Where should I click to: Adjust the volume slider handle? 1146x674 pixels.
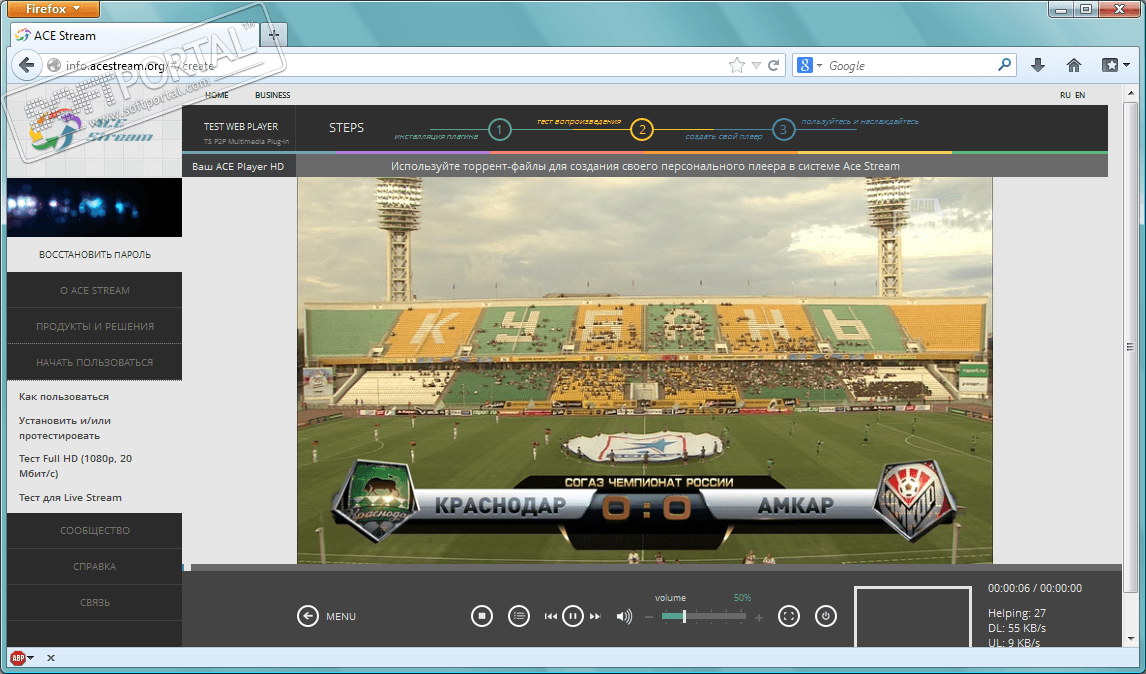pos(684,616)
